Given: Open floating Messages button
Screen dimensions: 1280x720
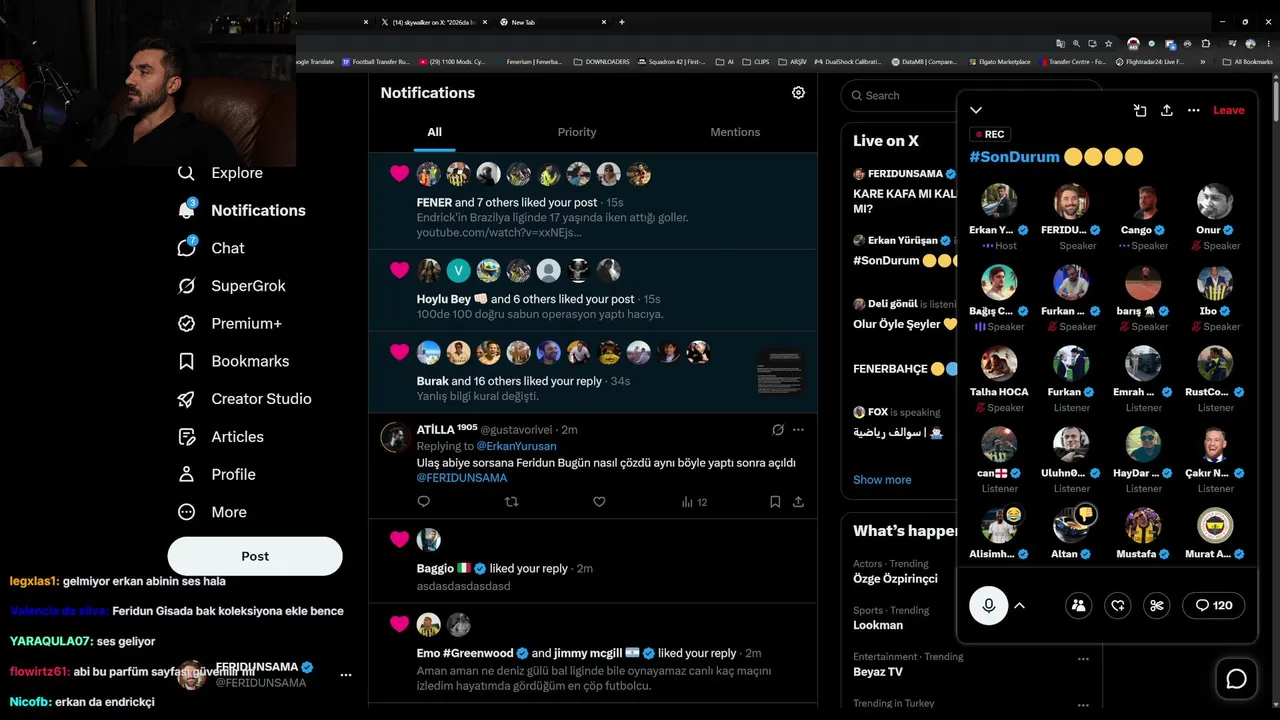Looking at the screenshot, I should point(1236,679).
